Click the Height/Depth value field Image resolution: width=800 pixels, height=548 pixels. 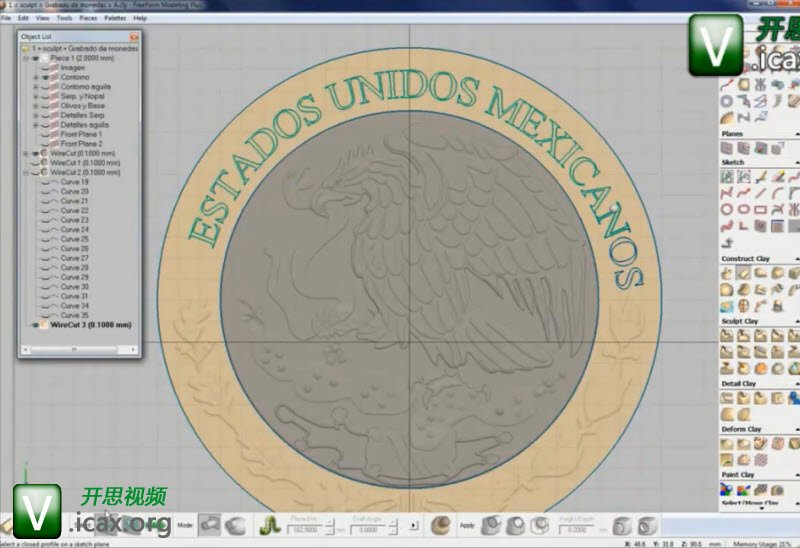(x=577, y=530)
